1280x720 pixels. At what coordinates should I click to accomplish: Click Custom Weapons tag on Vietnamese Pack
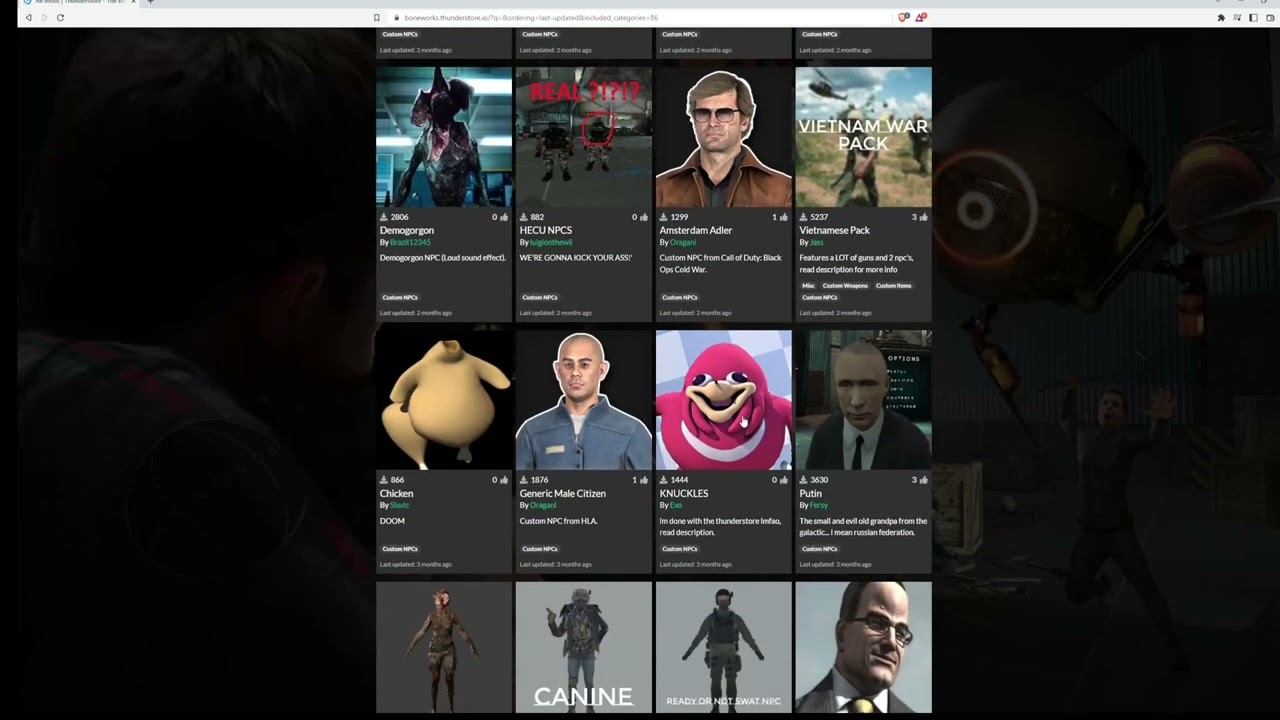pyautogui.click(x=845, y=286)
